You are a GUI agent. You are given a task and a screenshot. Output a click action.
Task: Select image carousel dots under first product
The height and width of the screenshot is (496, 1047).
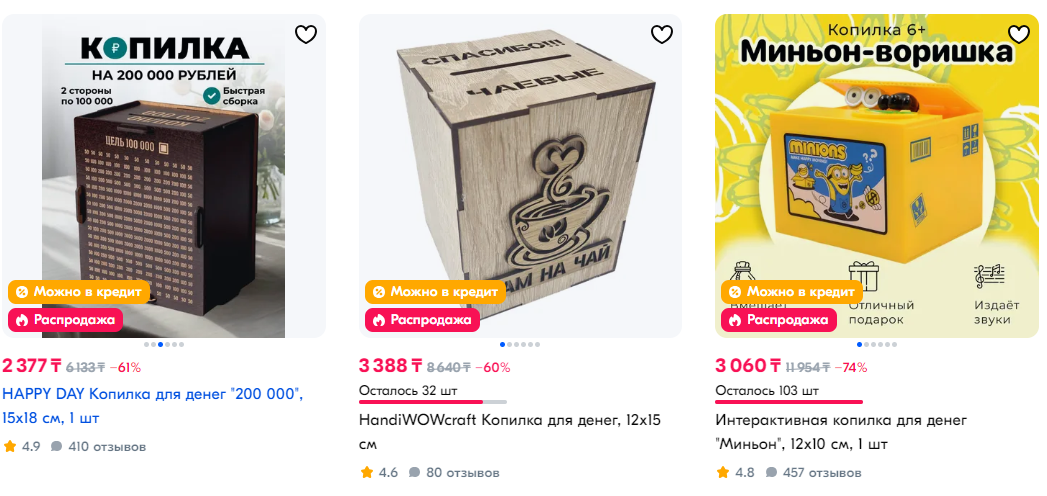[x=164, y=344]
